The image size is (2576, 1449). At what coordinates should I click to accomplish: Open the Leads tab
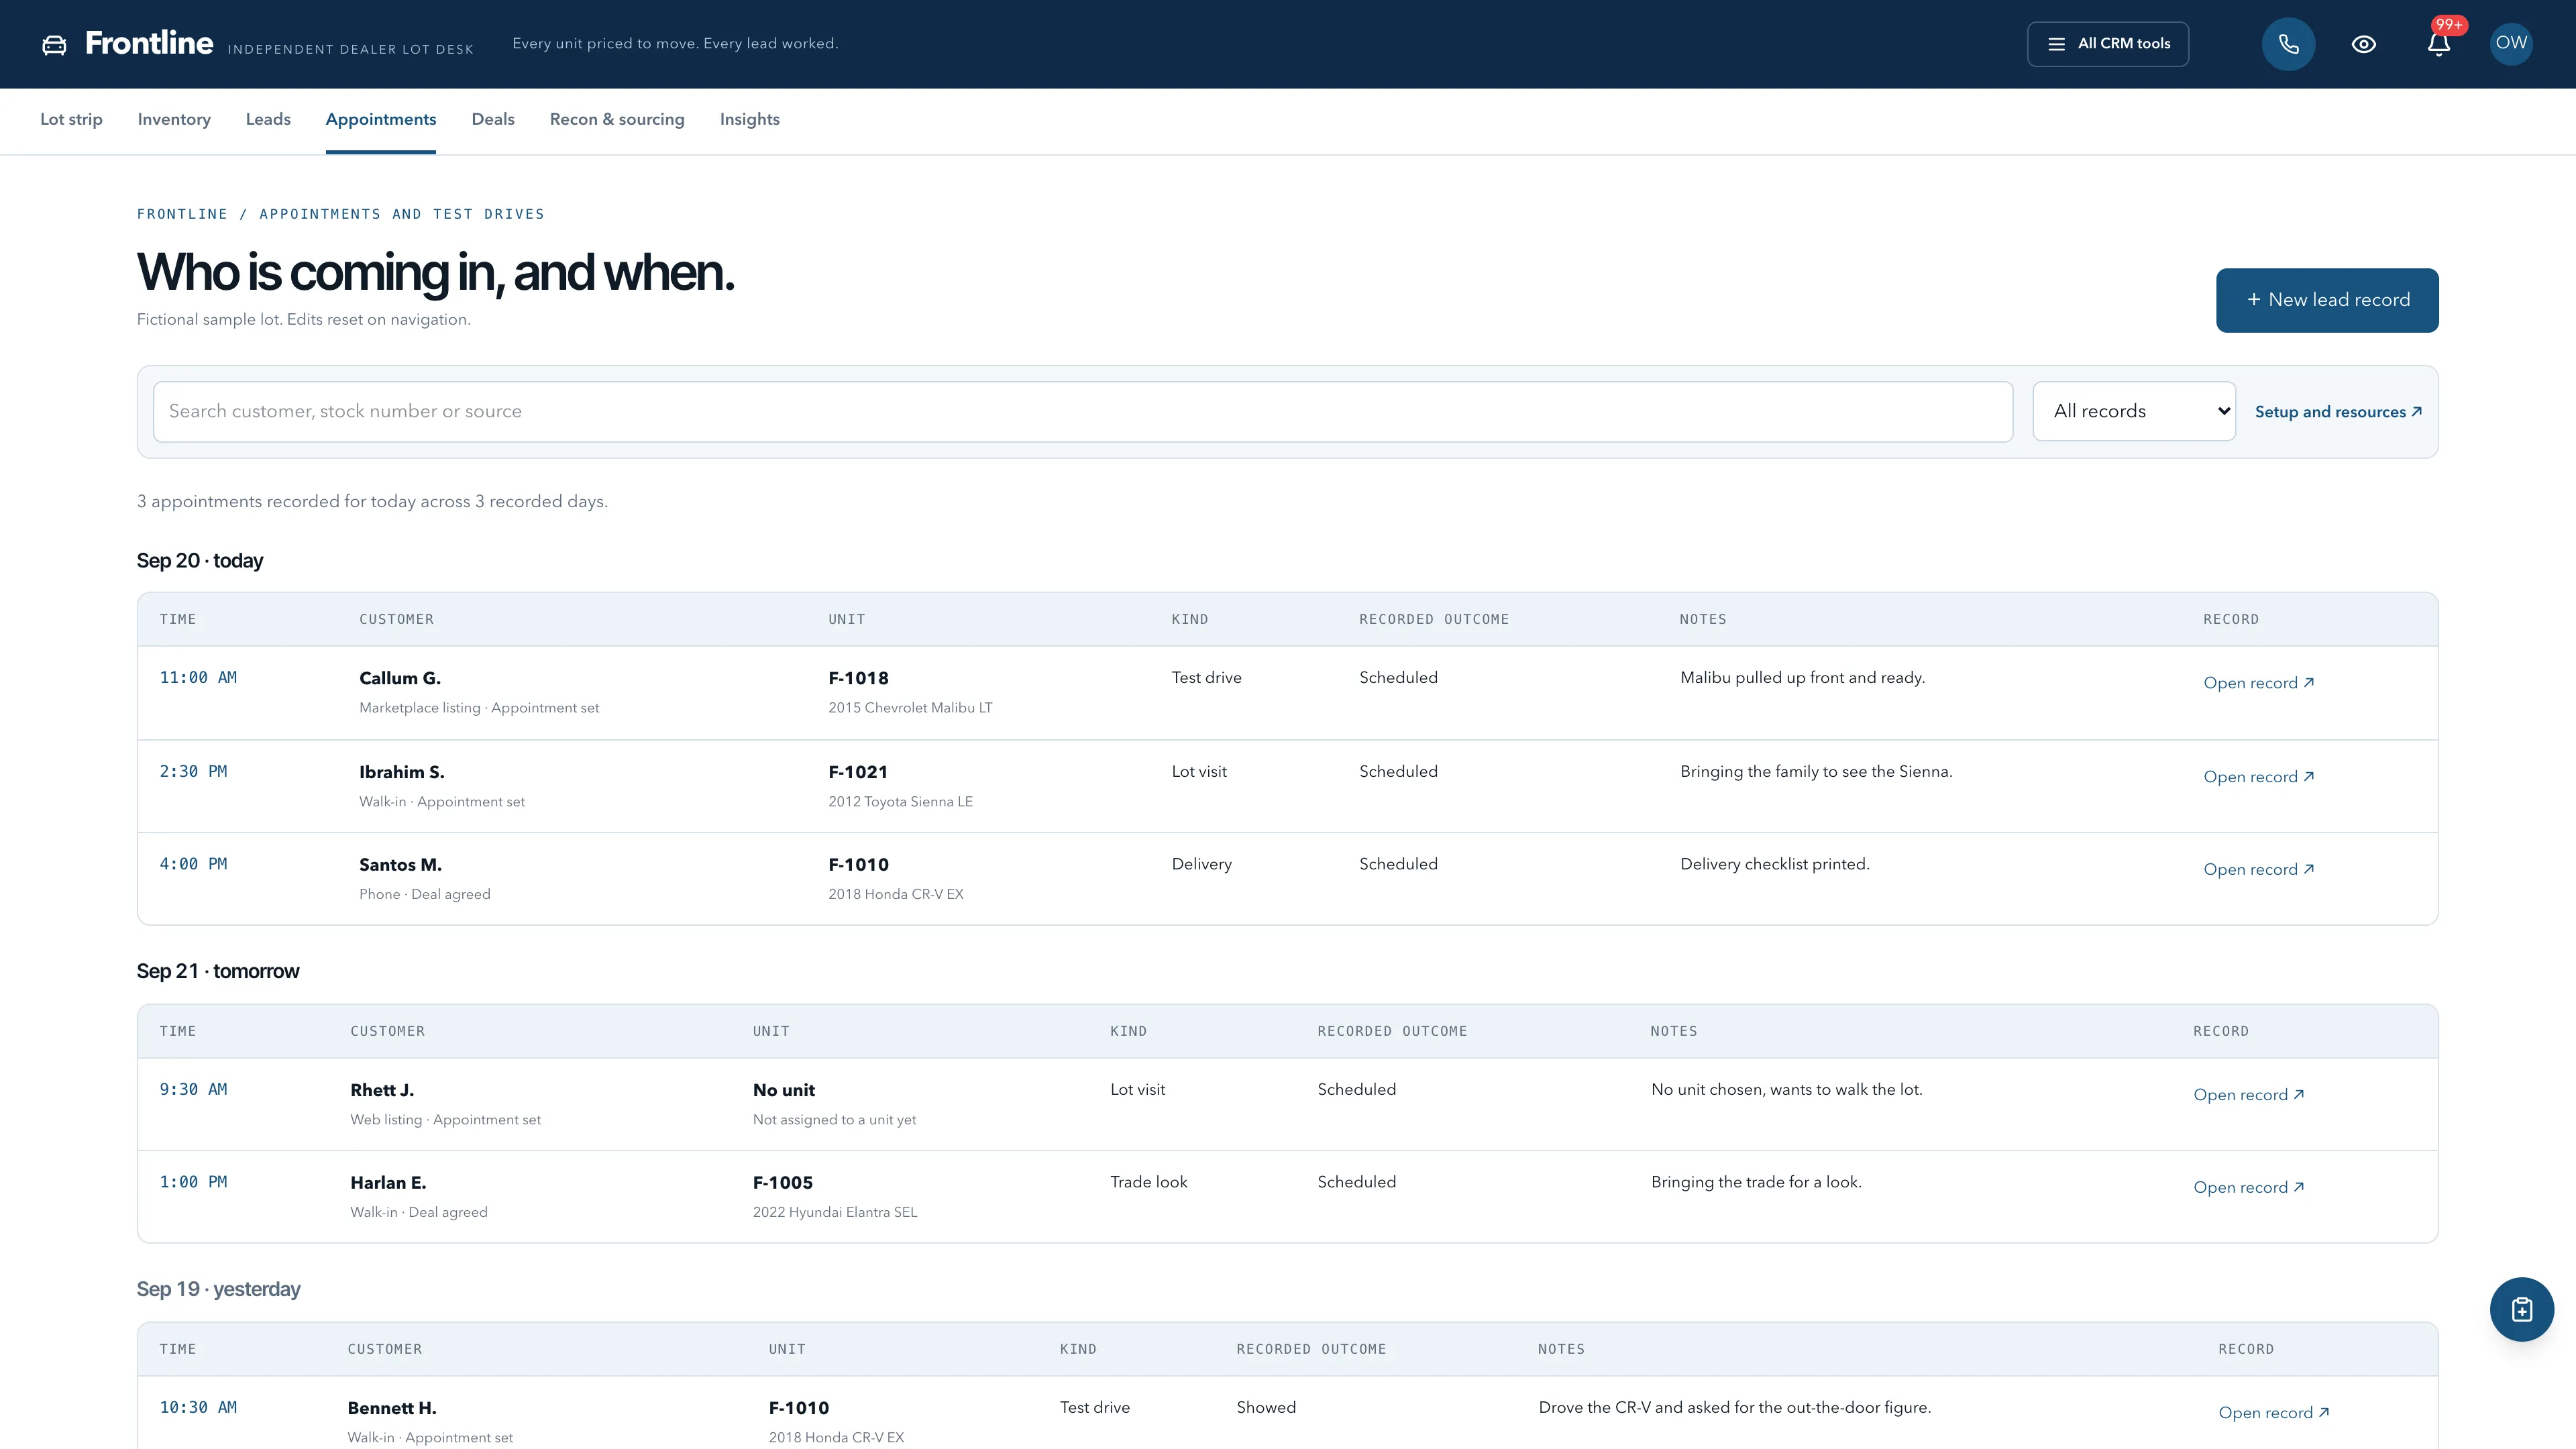click(268, 119)
